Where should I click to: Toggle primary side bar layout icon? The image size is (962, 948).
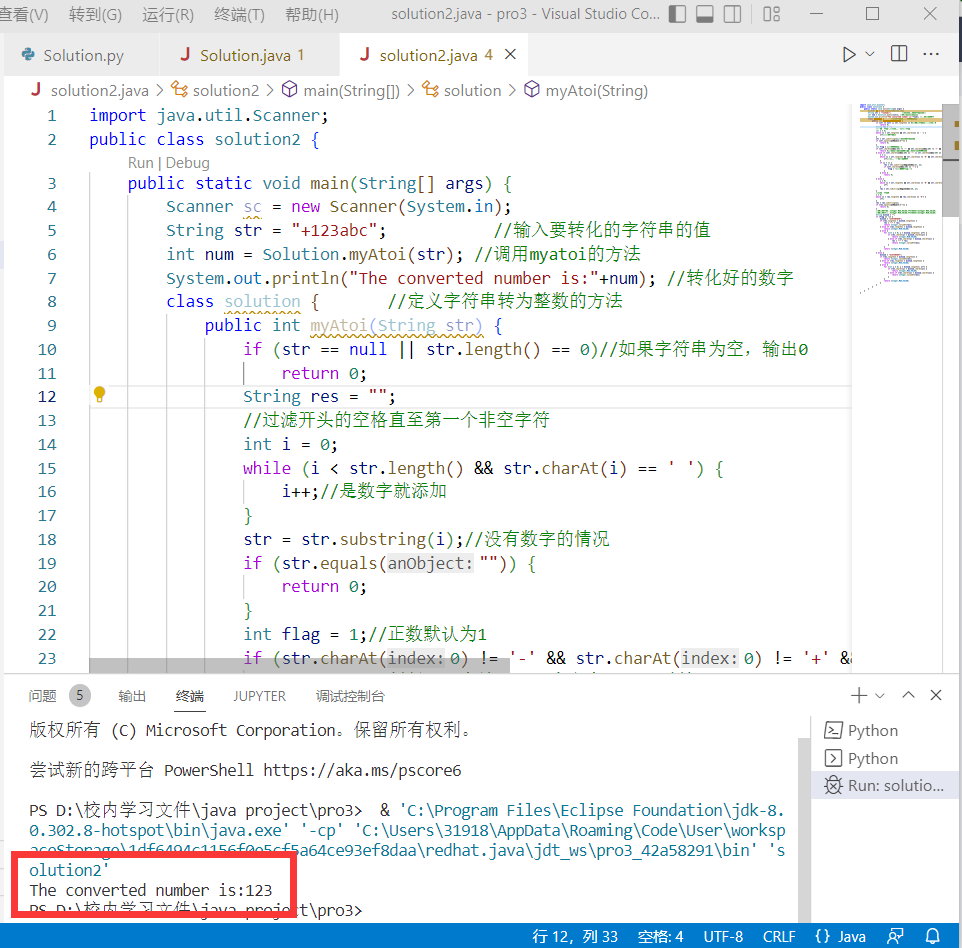[677, 14]
